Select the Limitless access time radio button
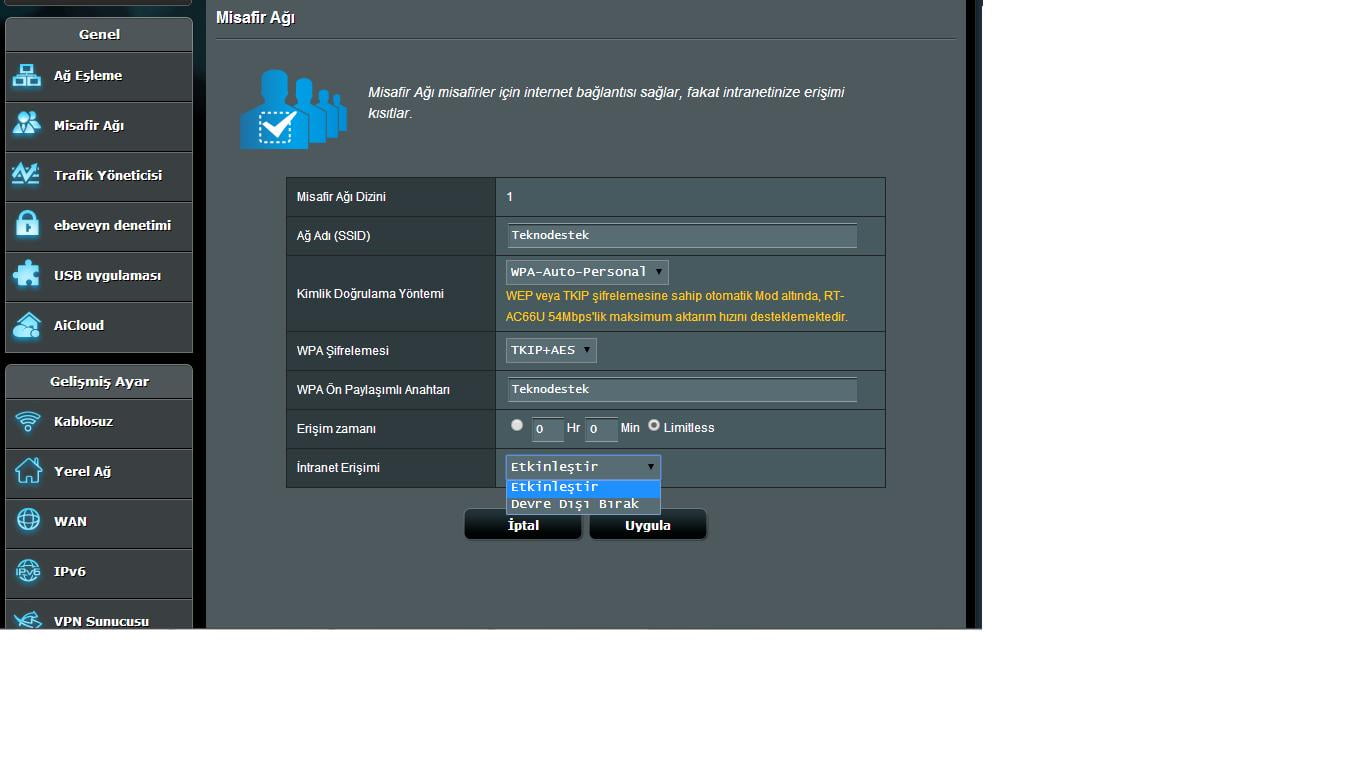This screenshot has width=1366, height=774. [654, 425]
